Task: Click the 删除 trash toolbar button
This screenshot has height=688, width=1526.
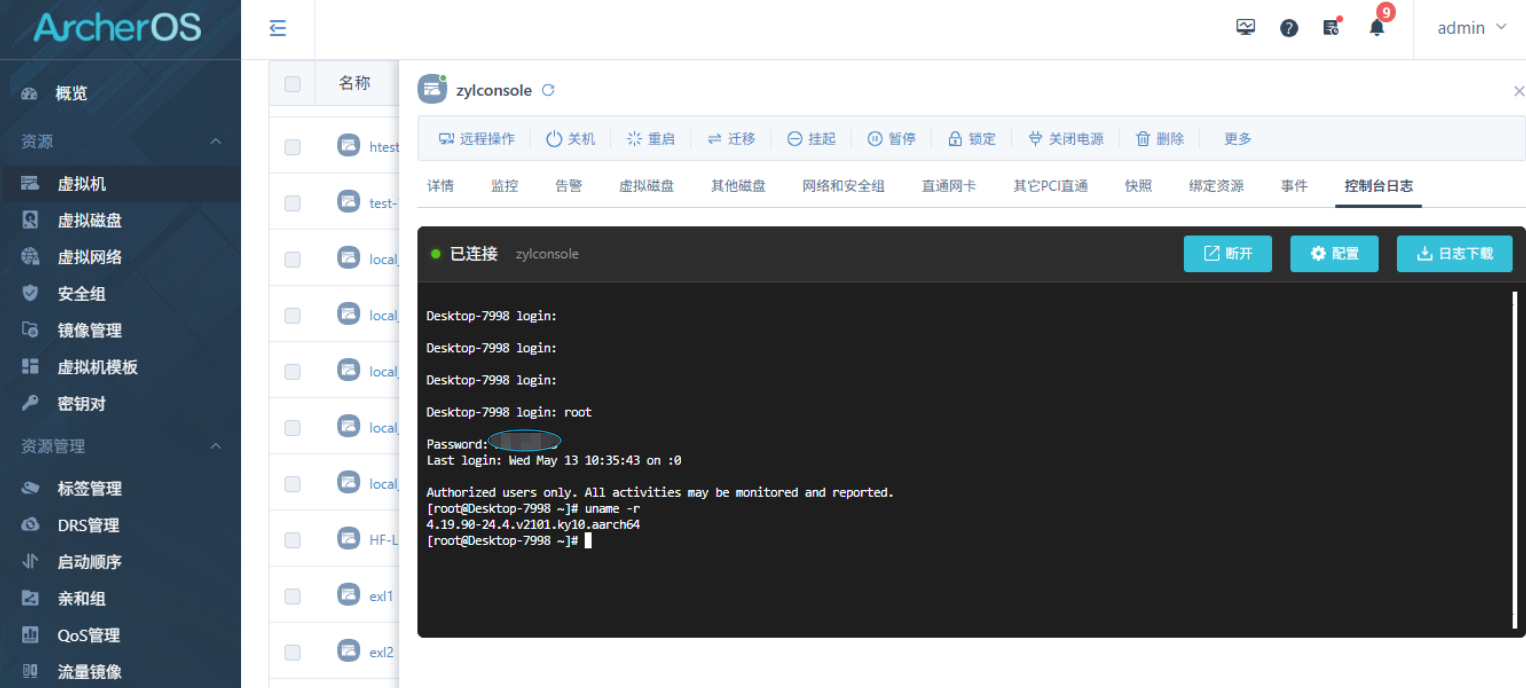Action: pyautogui.click(x=1160, y=139)
